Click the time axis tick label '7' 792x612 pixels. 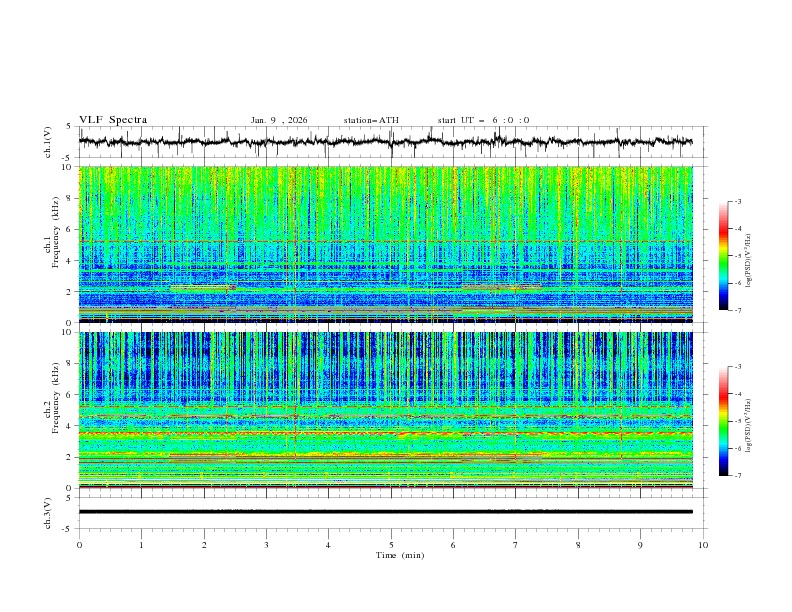[516, 545]
